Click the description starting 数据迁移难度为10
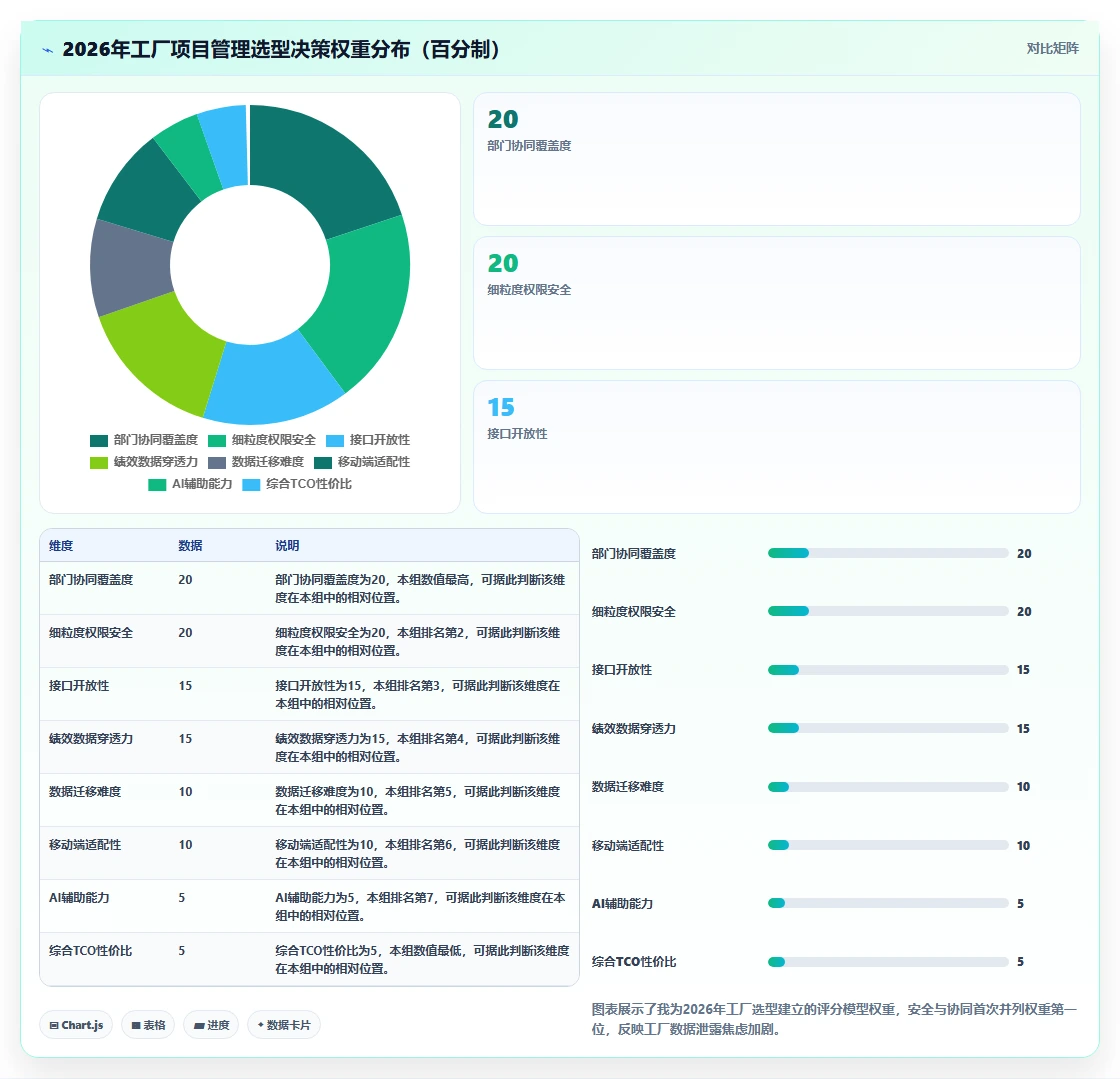This screenshot has height=1079, width=1120. (418, 801)
